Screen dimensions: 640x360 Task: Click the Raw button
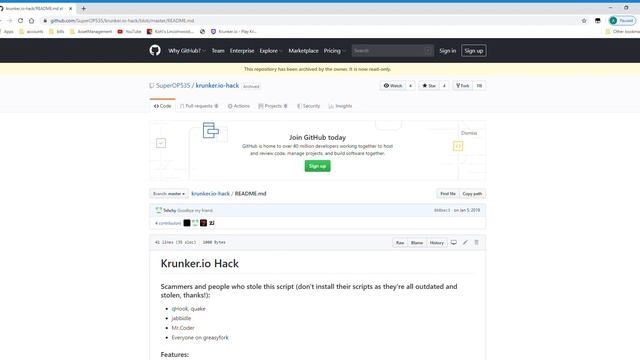coord(400,242)
